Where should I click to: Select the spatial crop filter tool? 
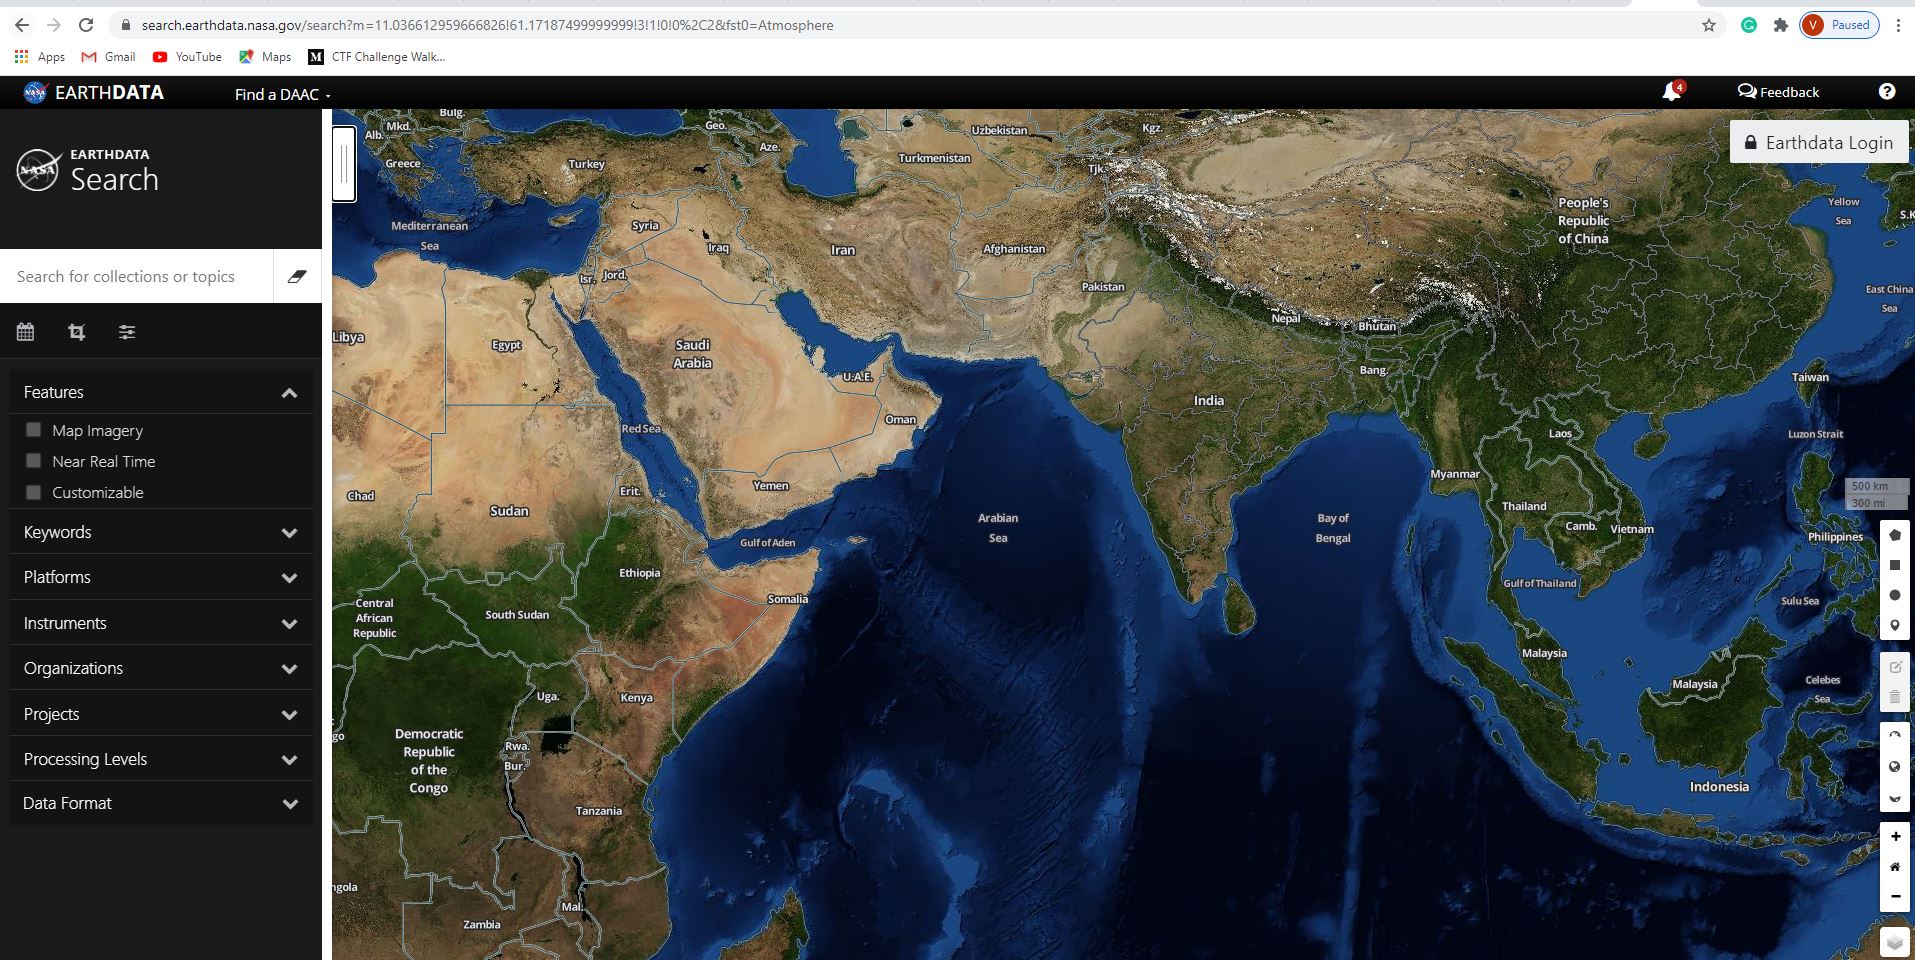[76, 331]
